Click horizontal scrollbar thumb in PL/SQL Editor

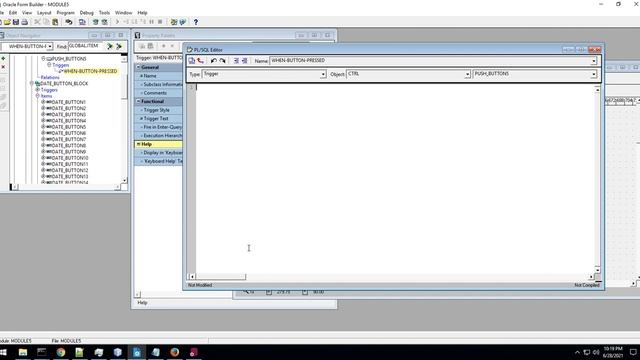(221, 277)
